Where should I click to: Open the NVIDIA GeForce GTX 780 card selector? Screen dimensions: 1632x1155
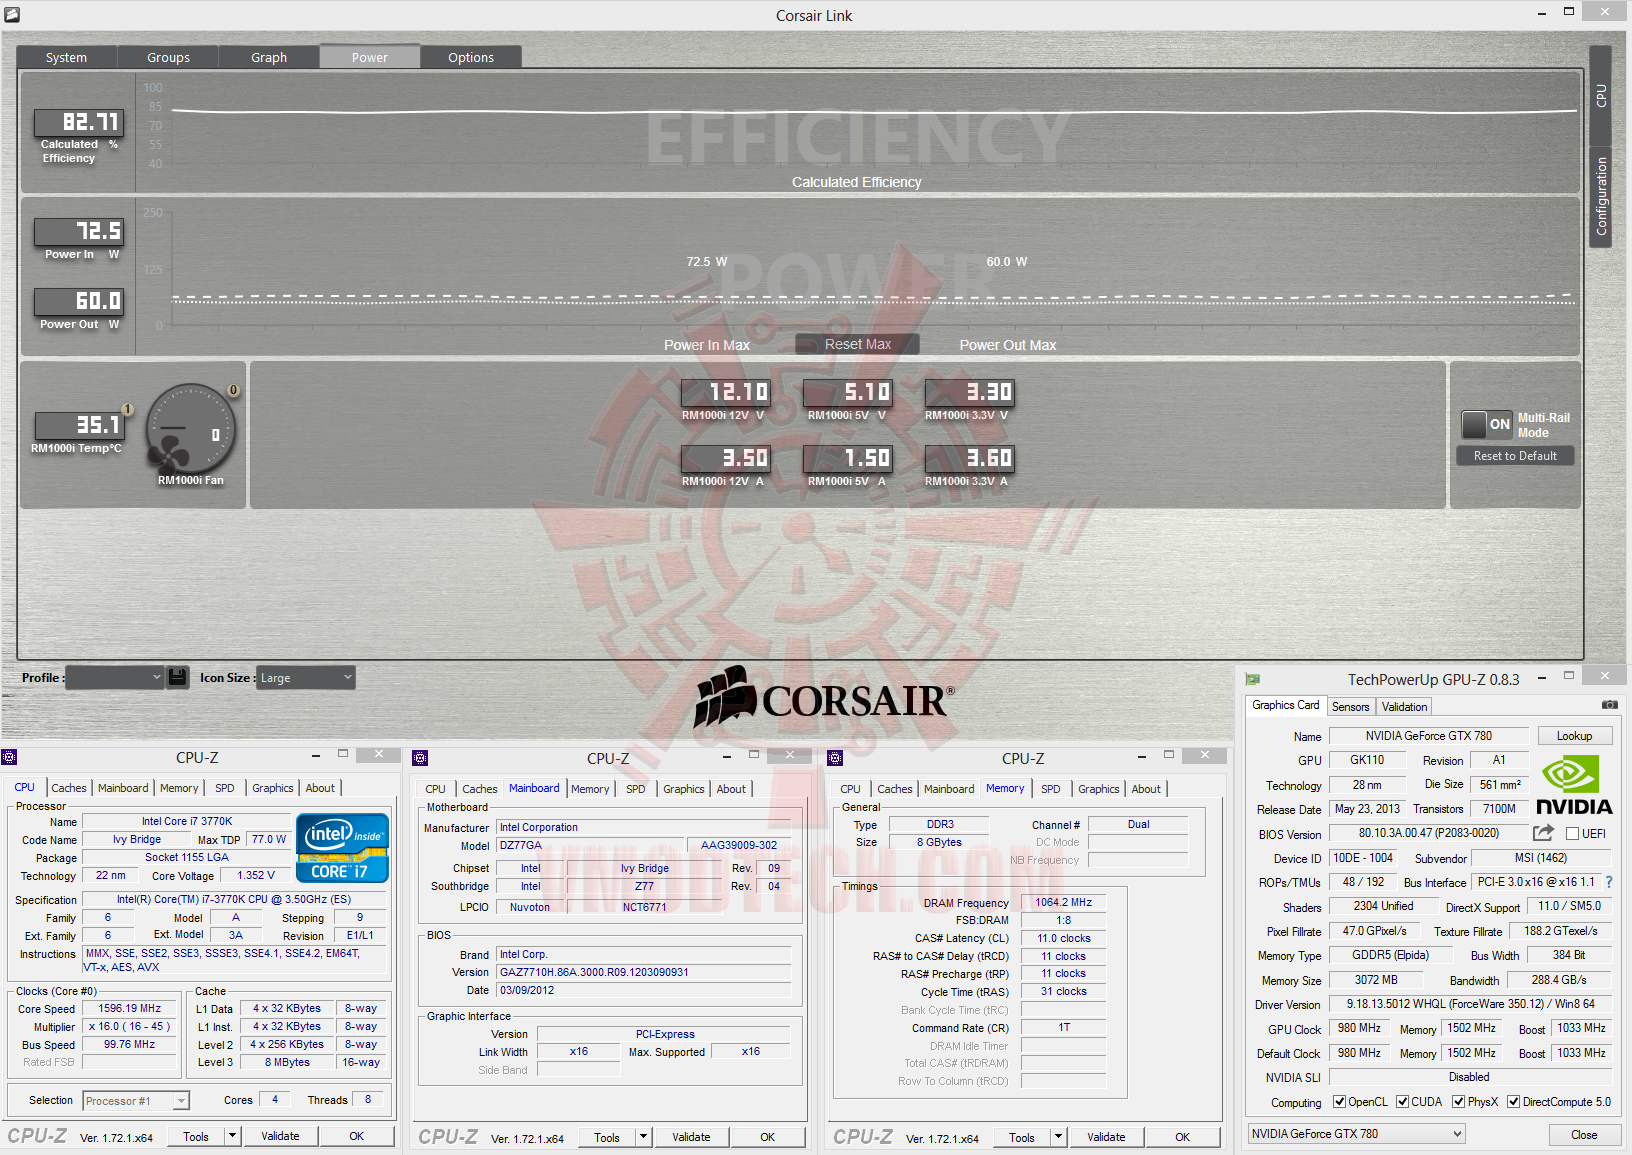(x=1356, y=1134)
